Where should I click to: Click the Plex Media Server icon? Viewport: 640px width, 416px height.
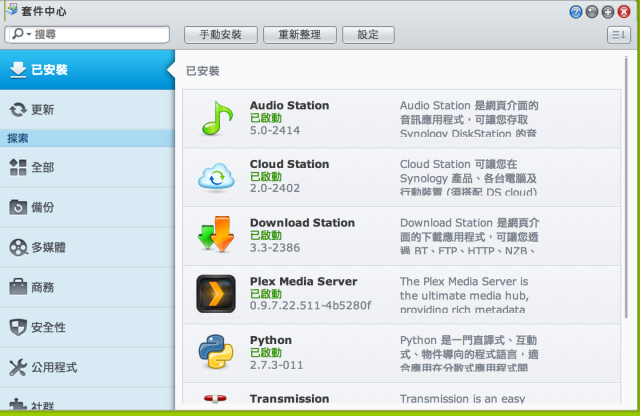click(x=216, y=294)
